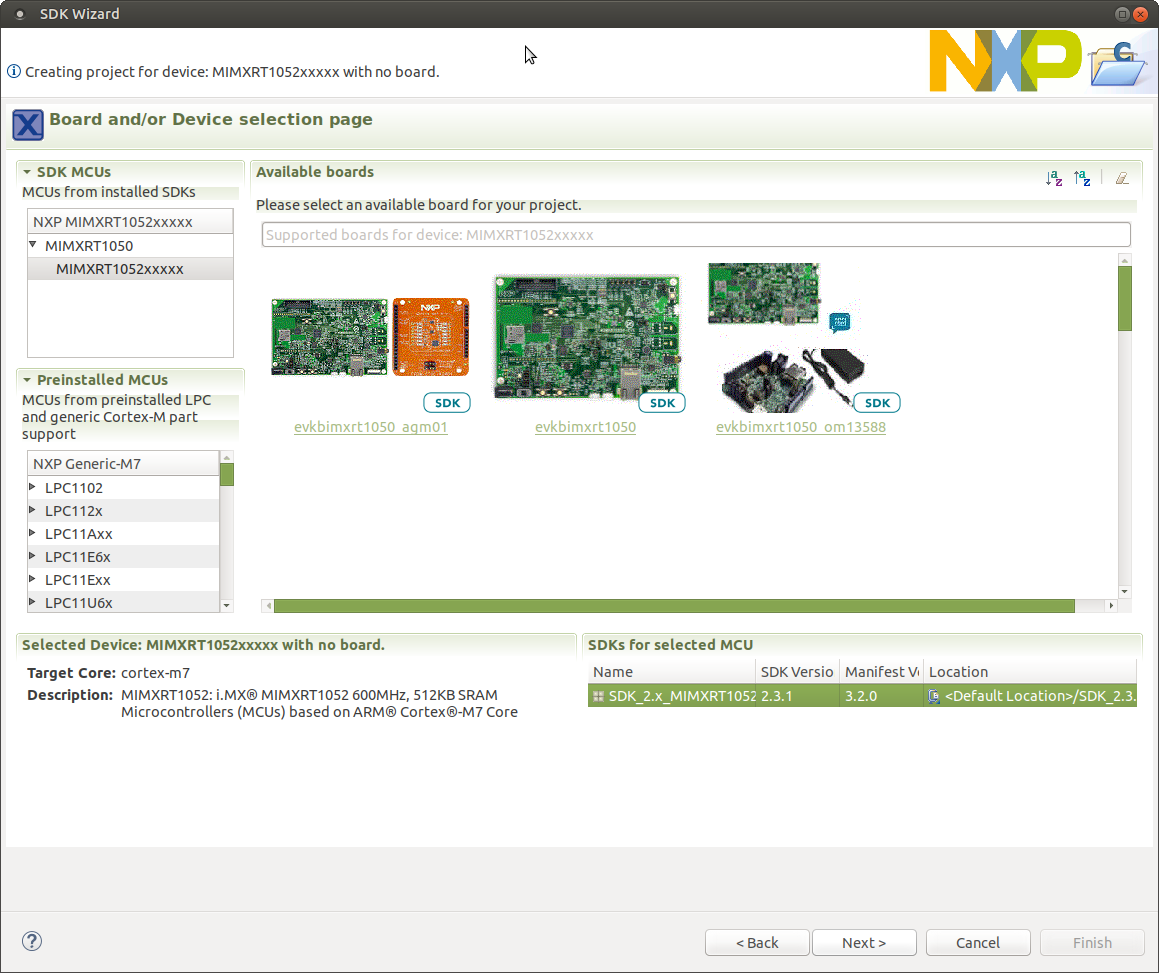Expand the LPC11Exx tree node
Screen dimensions: 1159x973
click(x=33, y=578)
